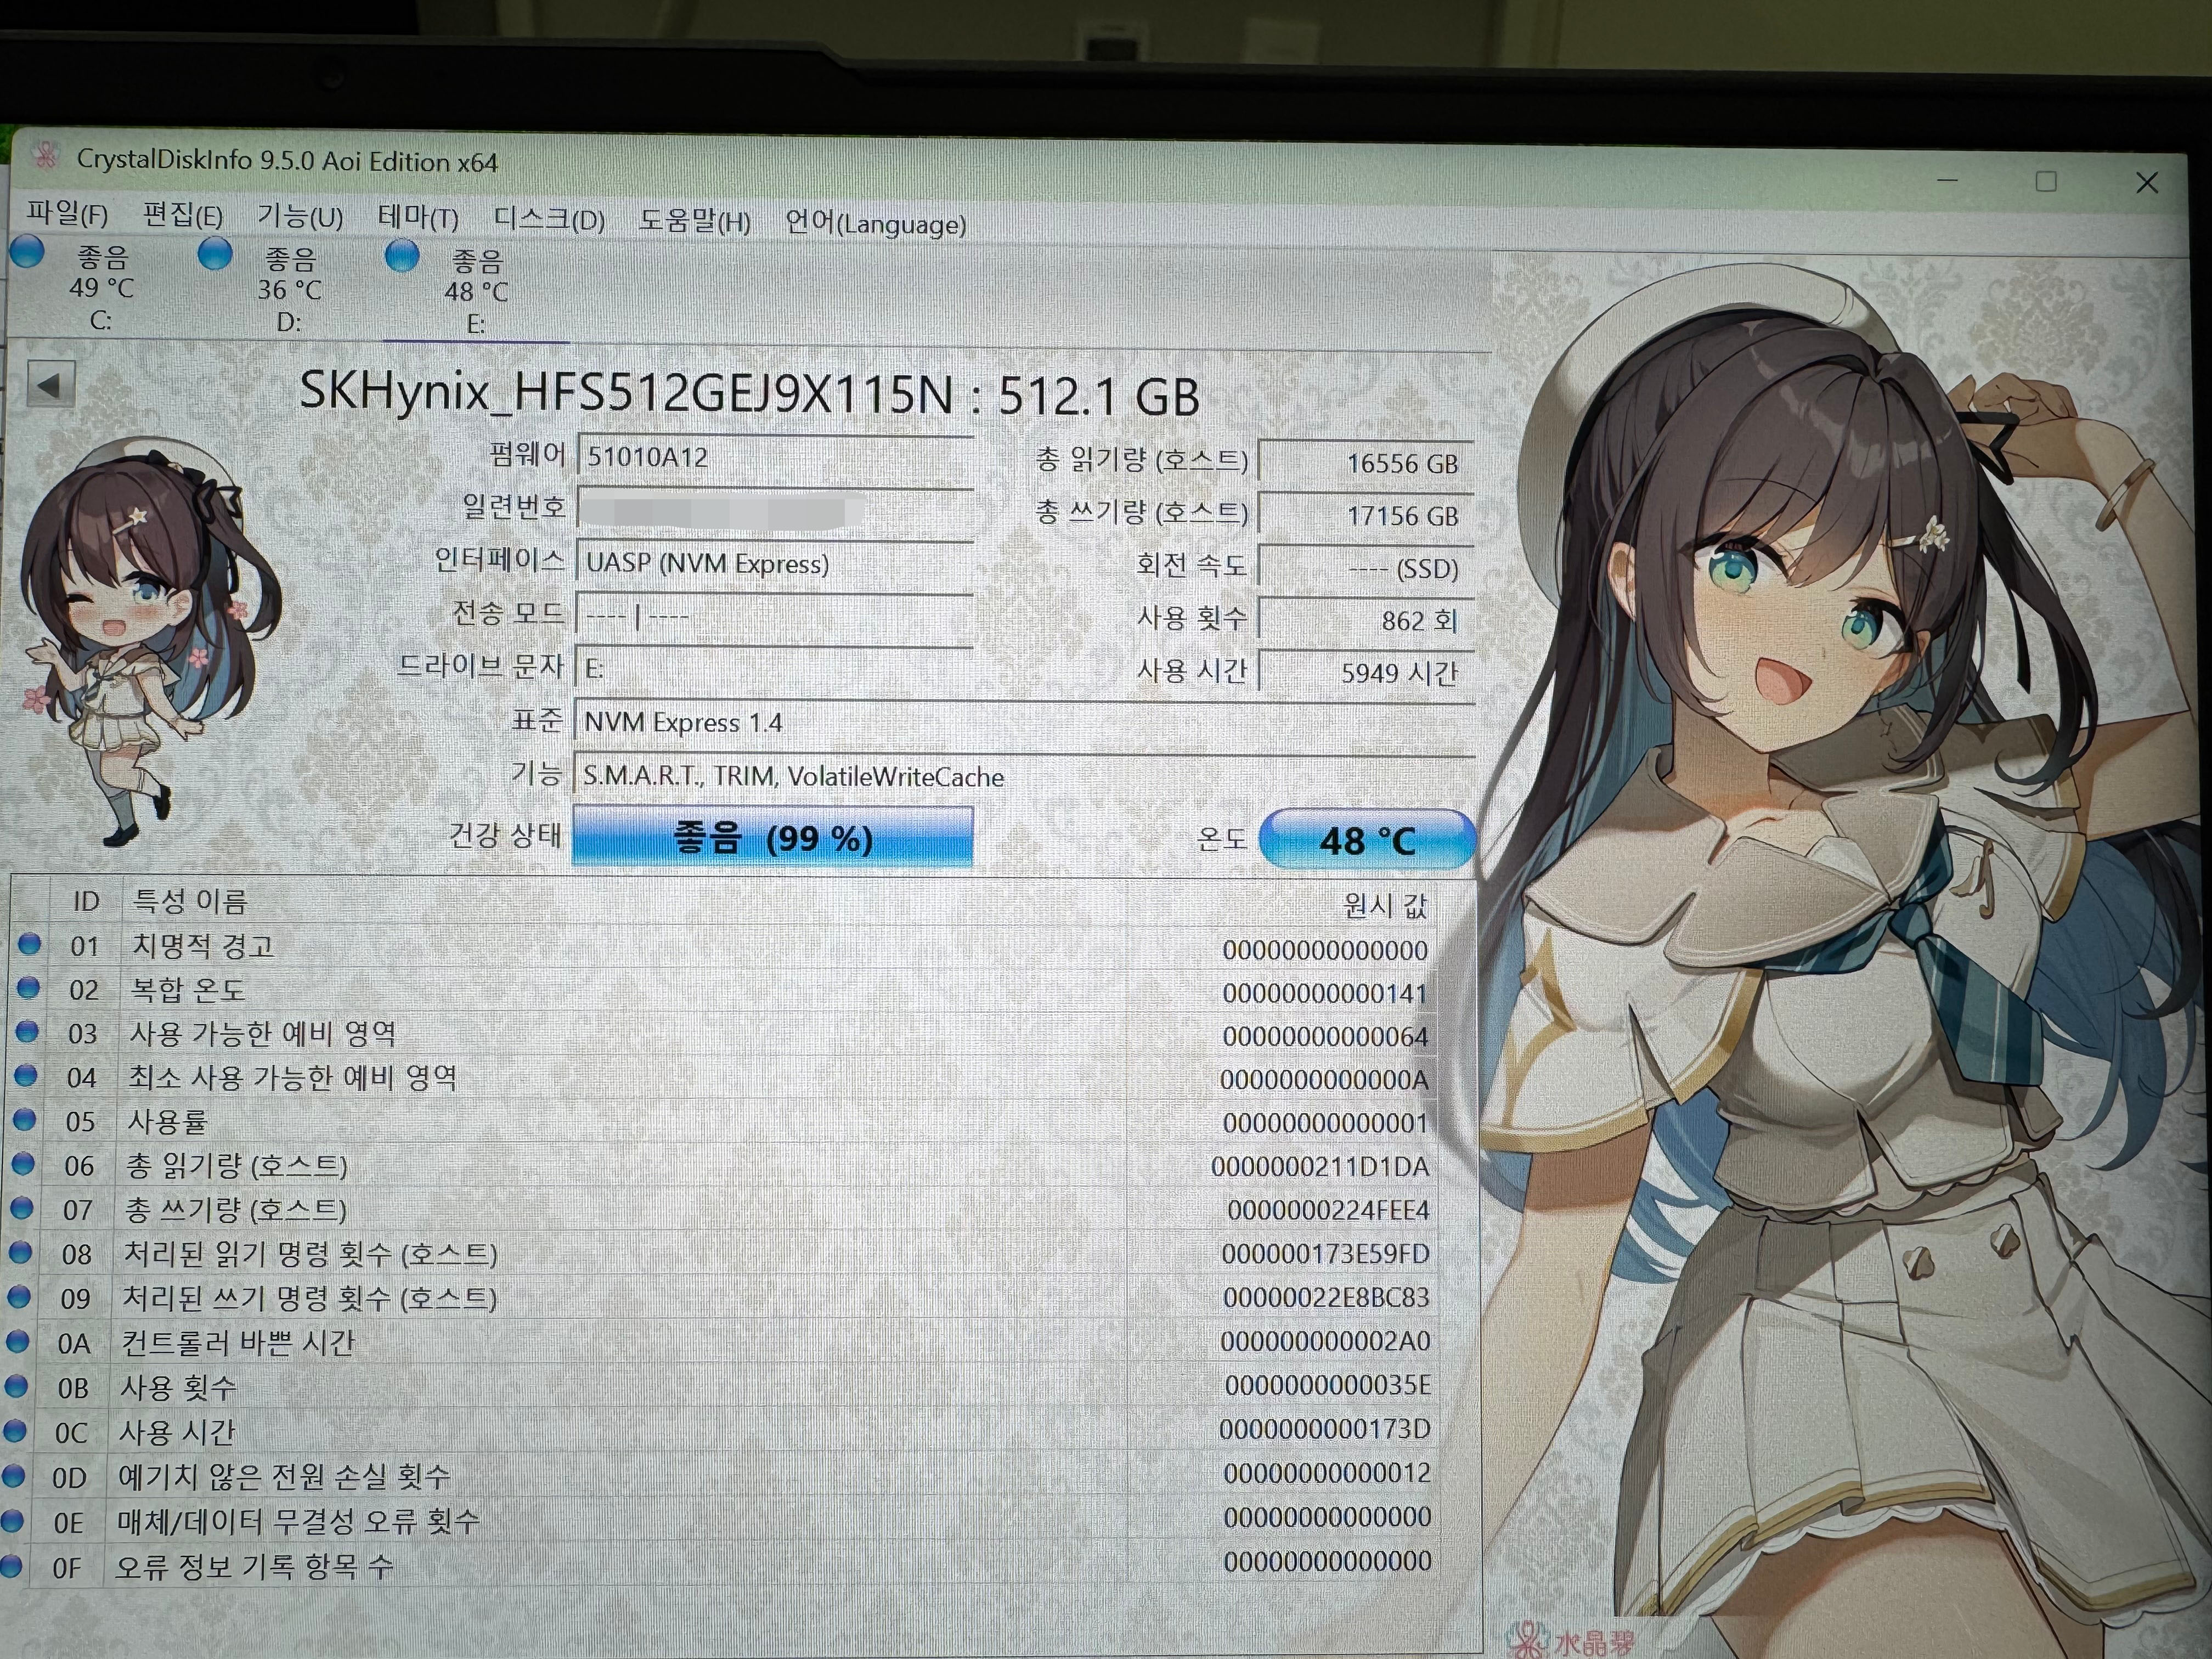This screenshot has width=2212, height=1659.
Task: Click the 전송 모드 transfer mode field
Action: point(774,615)
